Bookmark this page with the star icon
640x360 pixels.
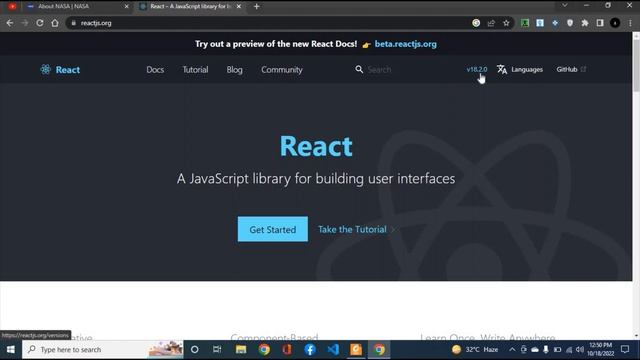506,23
